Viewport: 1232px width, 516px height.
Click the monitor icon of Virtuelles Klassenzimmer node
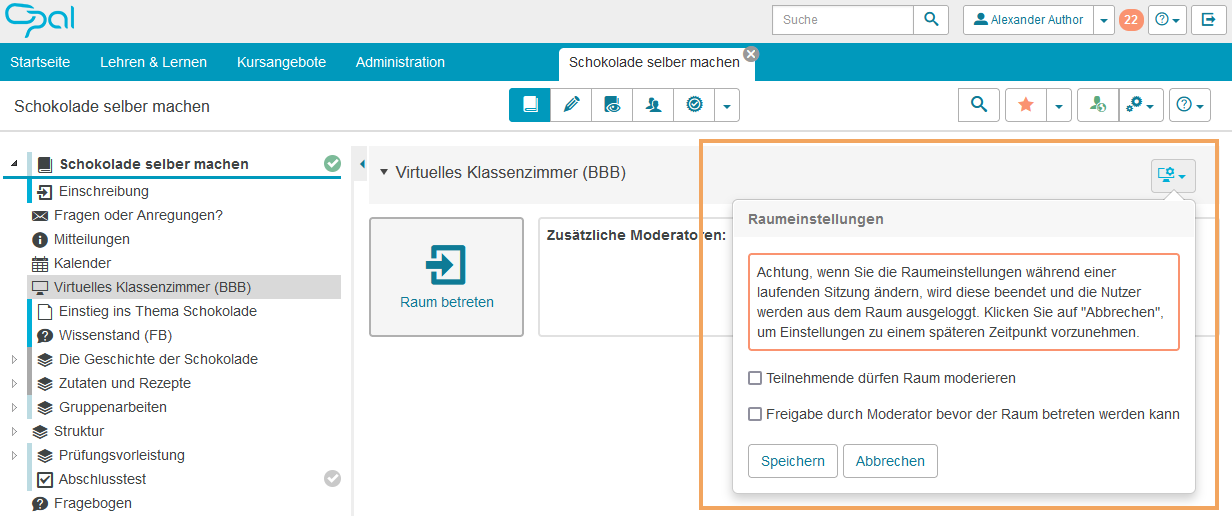click(40, 287)
